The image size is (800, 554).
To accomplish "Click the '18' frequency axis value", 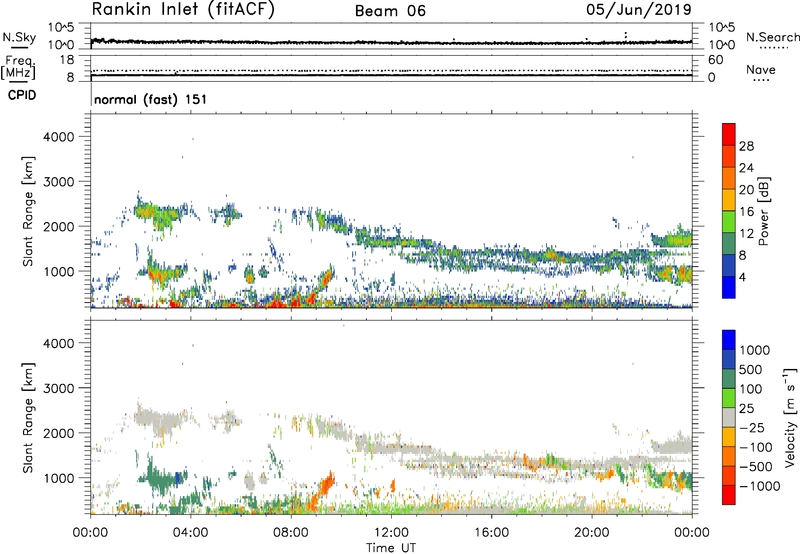I will [67, 60].
